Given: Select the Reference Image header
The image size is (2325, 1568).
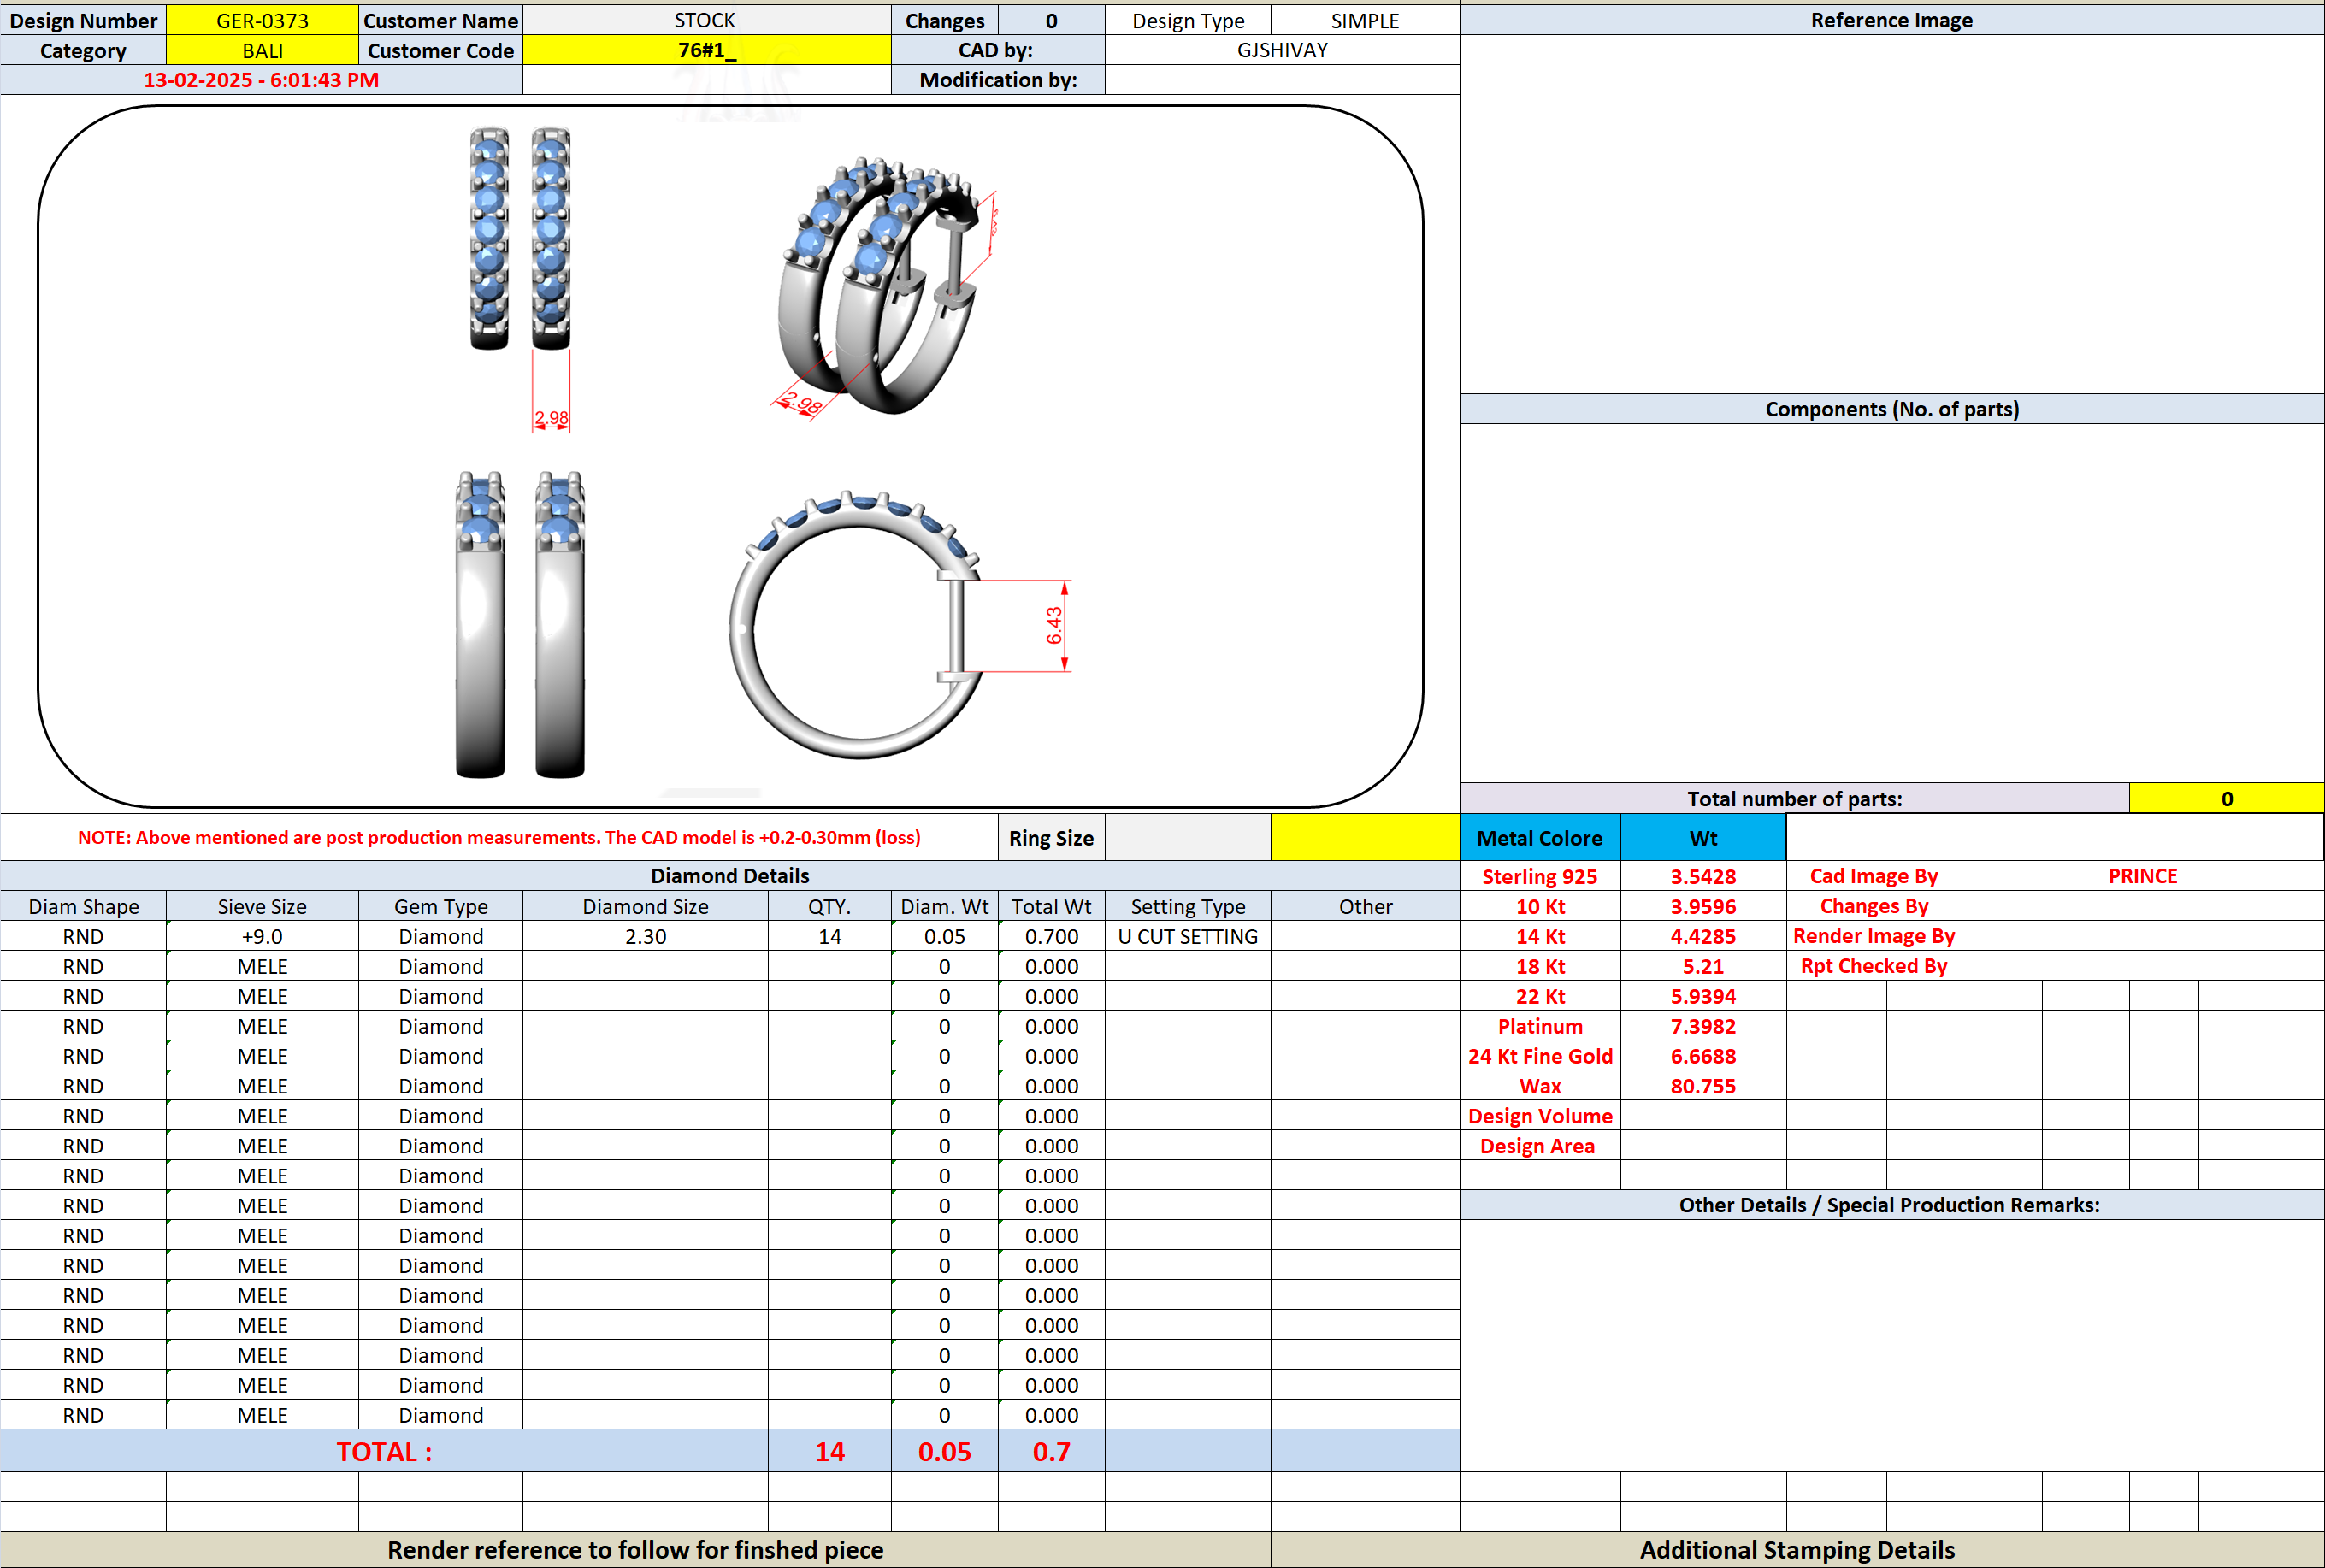Looking at the screenshot, I should click(1891, 20).
